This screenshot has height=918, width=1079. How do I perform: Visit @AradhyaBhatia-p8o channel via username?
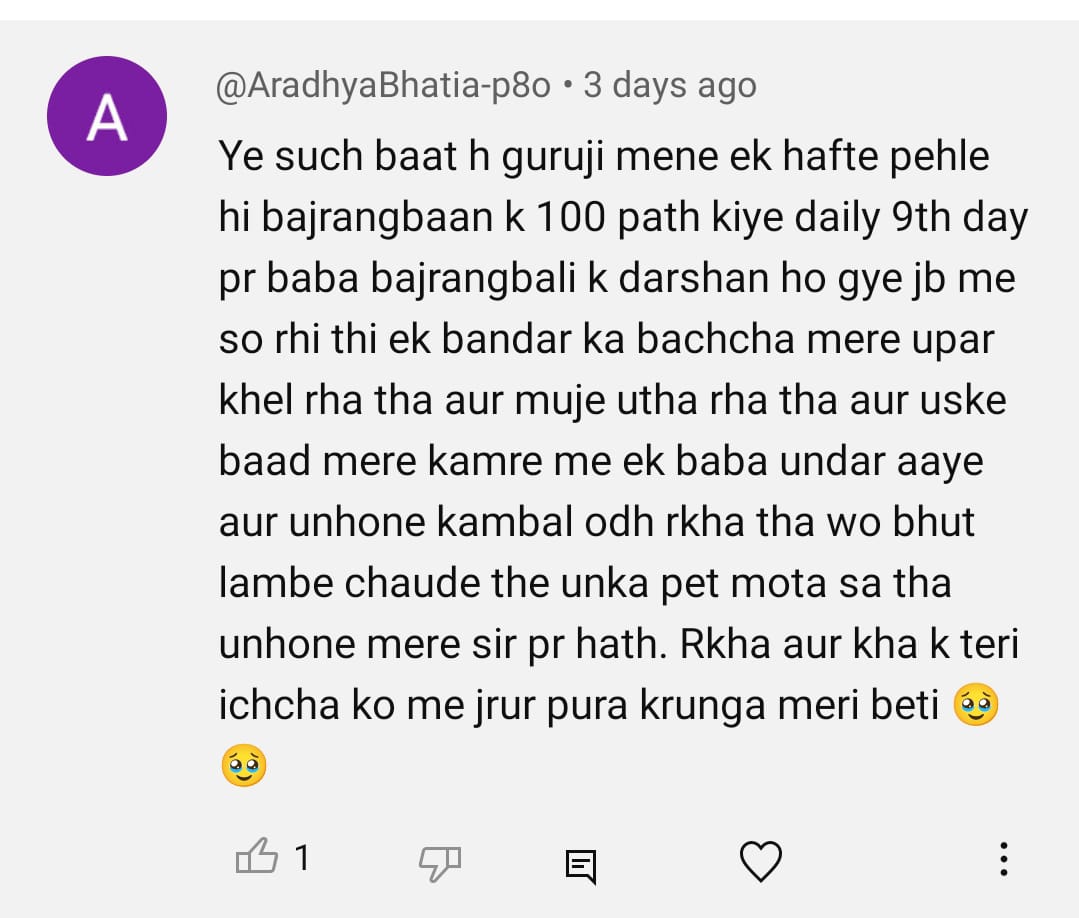(x=383, y=87)
